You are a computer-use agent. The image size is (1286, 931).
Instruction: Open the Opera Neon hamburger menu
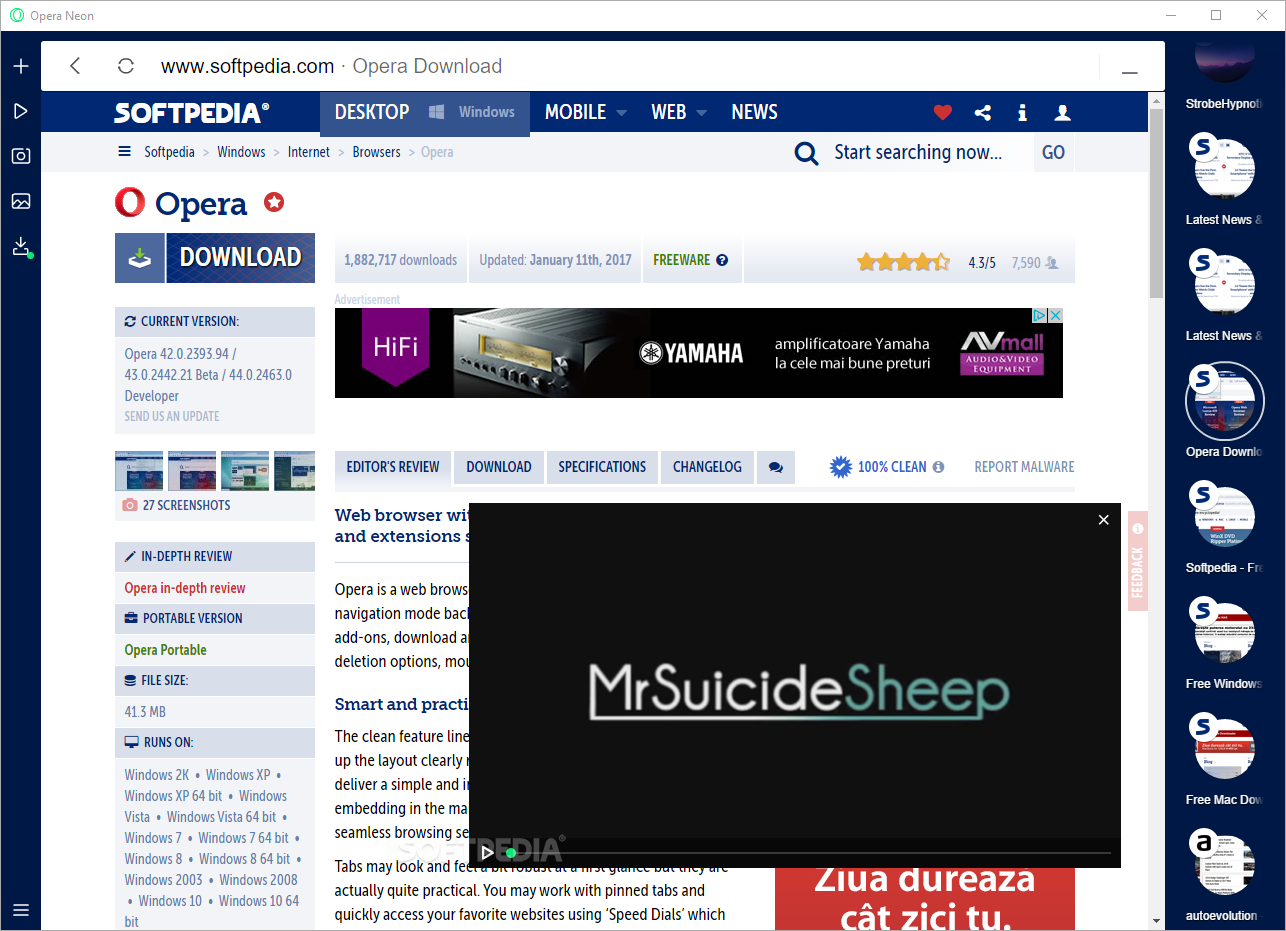pyautogui.click(x=21, y=910)
